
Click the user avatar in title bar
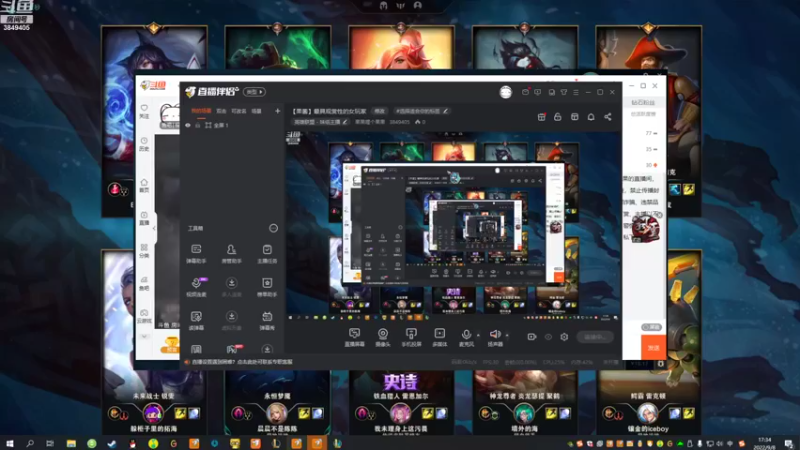(506, 92)
